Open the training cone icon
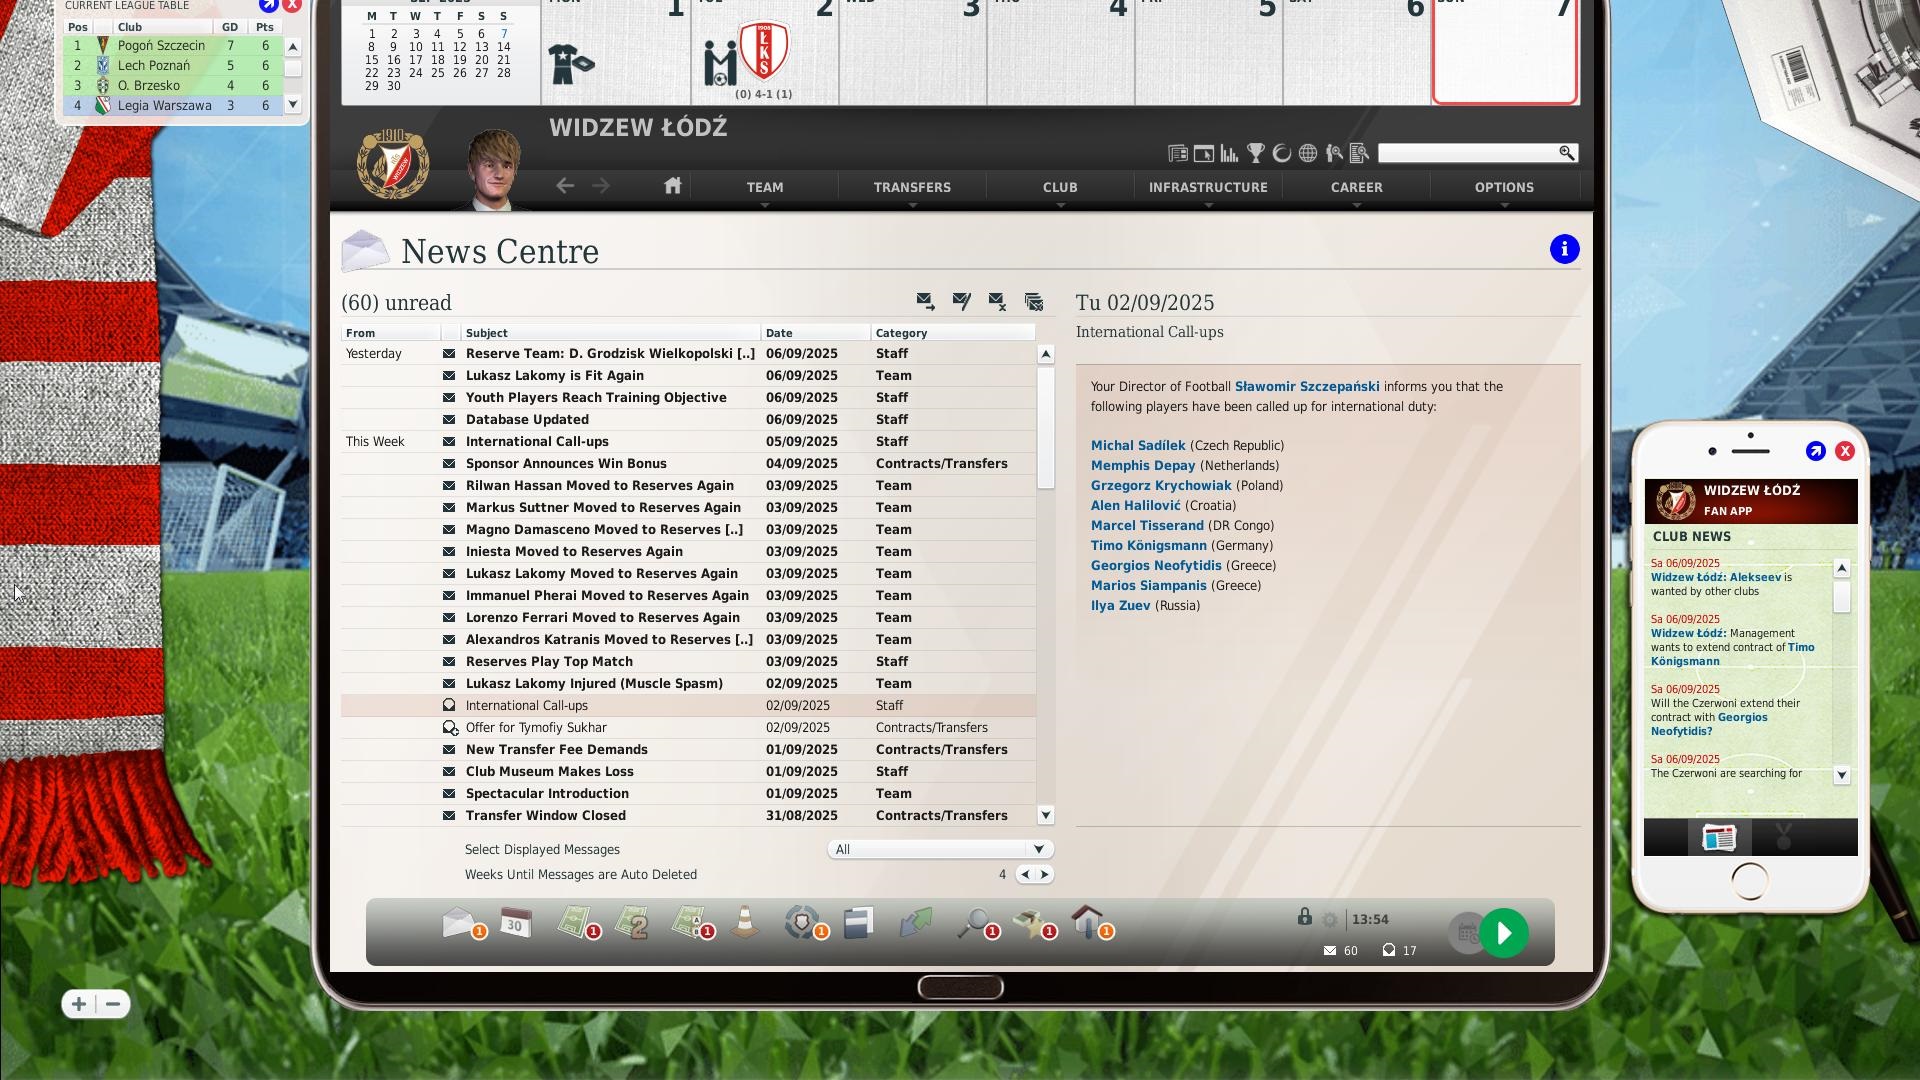This screenshot has width=1920, height=1080. click(x=744, y=923)
